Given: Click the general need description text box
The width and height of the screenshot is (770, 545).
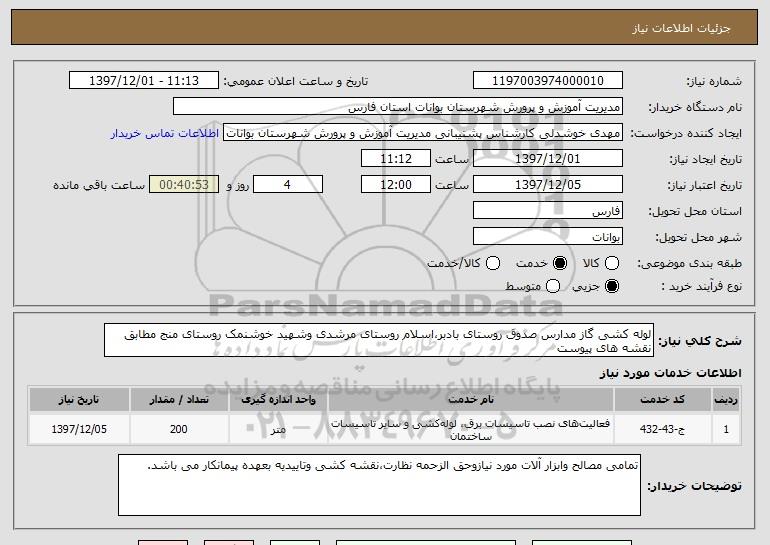Looking at the screenshot, I should pos(379,340).
